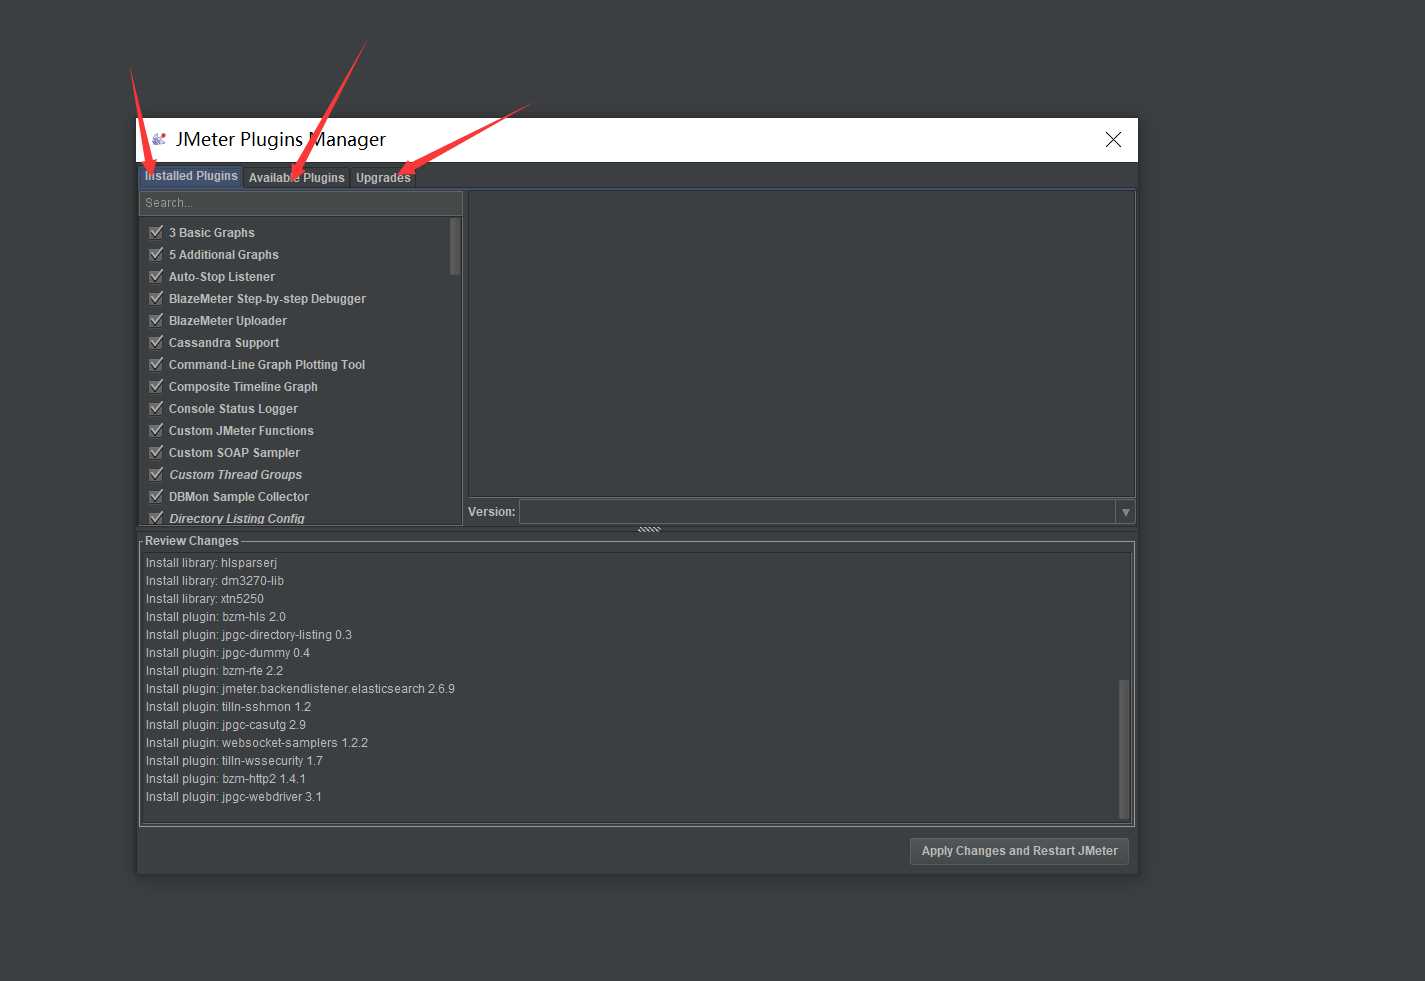1425x981 pixels.
Task: Toggle the Auto-Stop Listener checkbox
Action: pos(156,276)
